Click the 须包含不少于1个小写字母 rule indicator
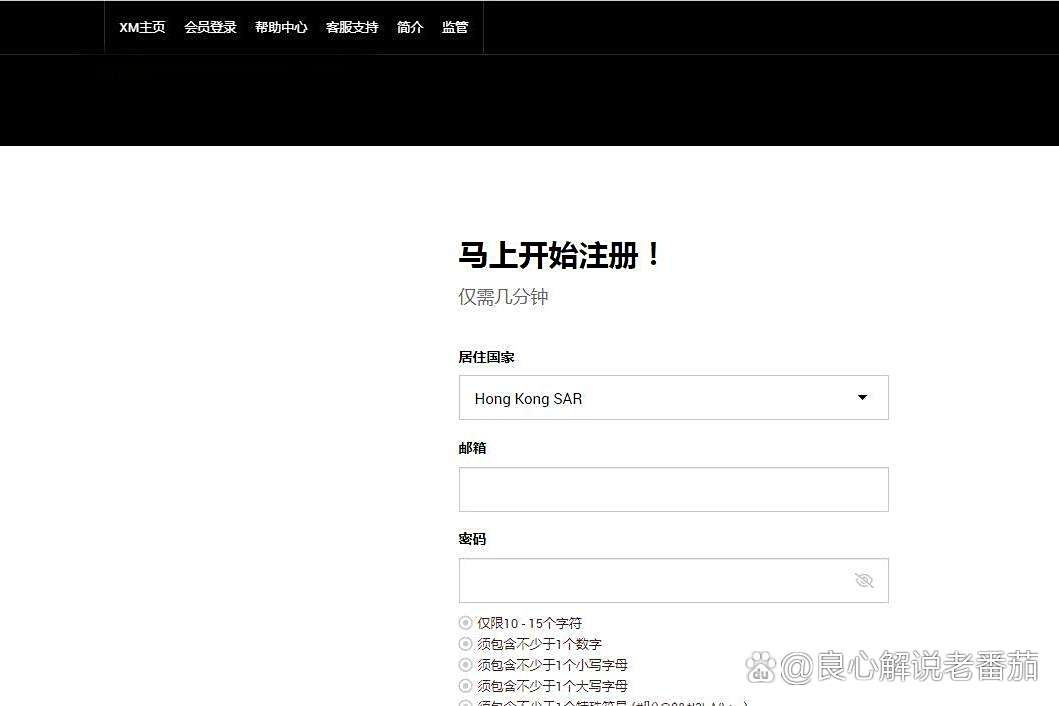Screen dimensions: 1059x706 [465, 665]
